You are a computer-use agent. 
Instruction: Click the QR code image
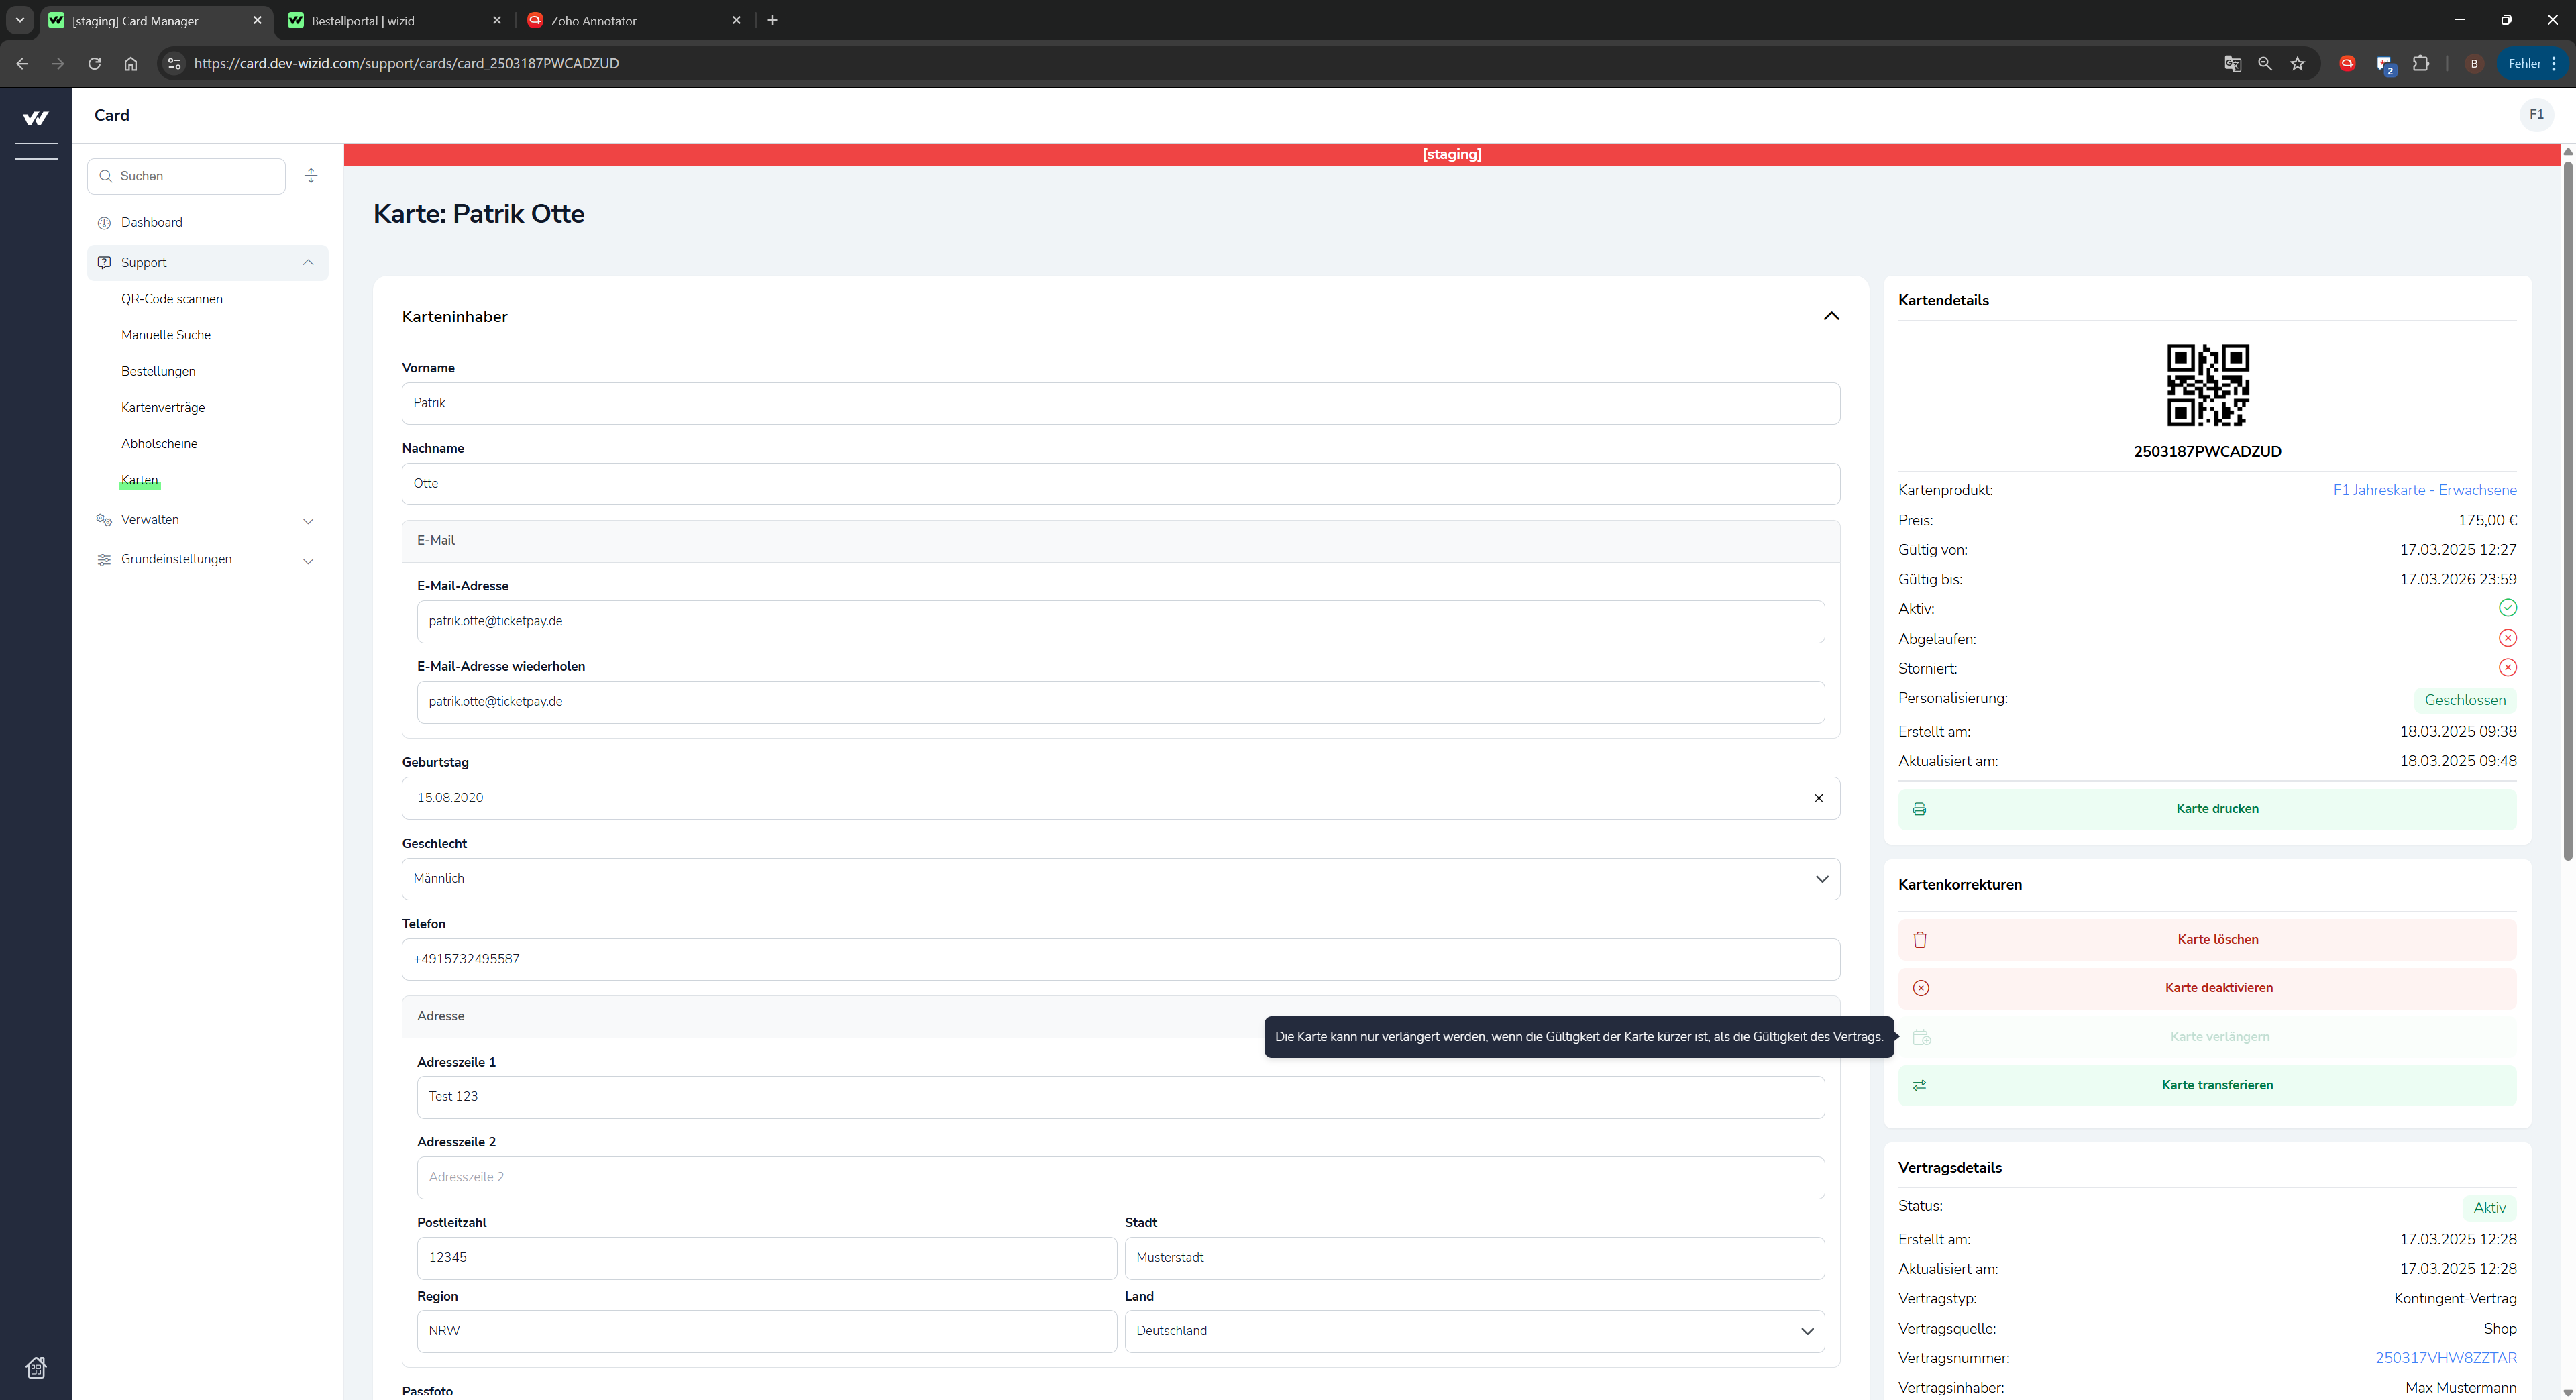coord(2207,385)
